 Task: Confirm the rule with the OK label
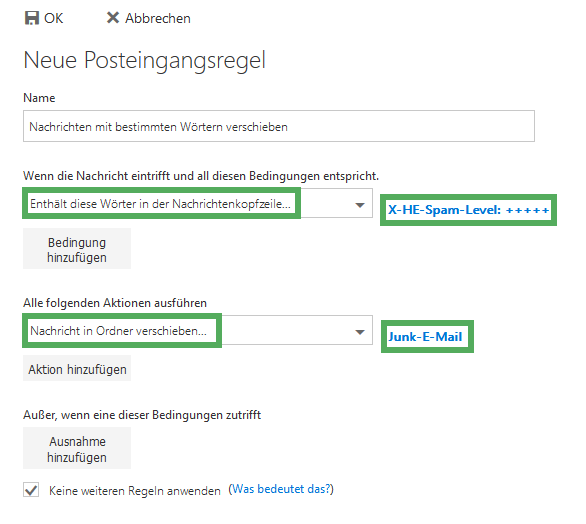53,18
